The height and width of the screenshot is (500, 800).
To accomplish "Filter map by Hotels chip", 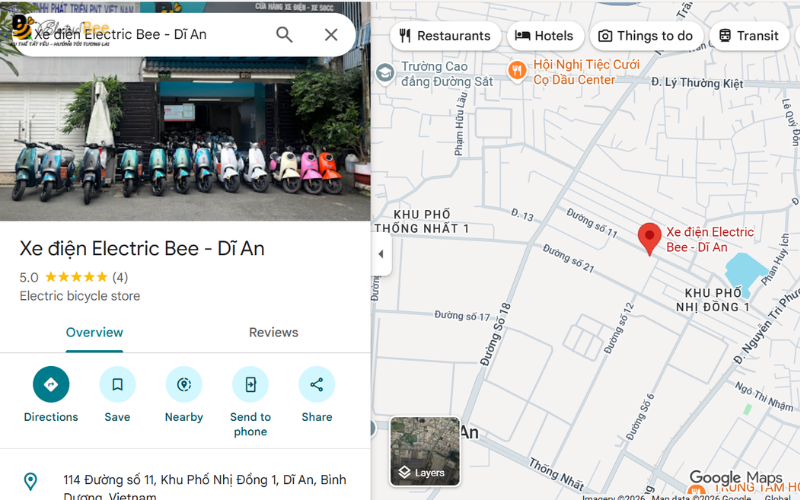I will click(x=545, y=36).
